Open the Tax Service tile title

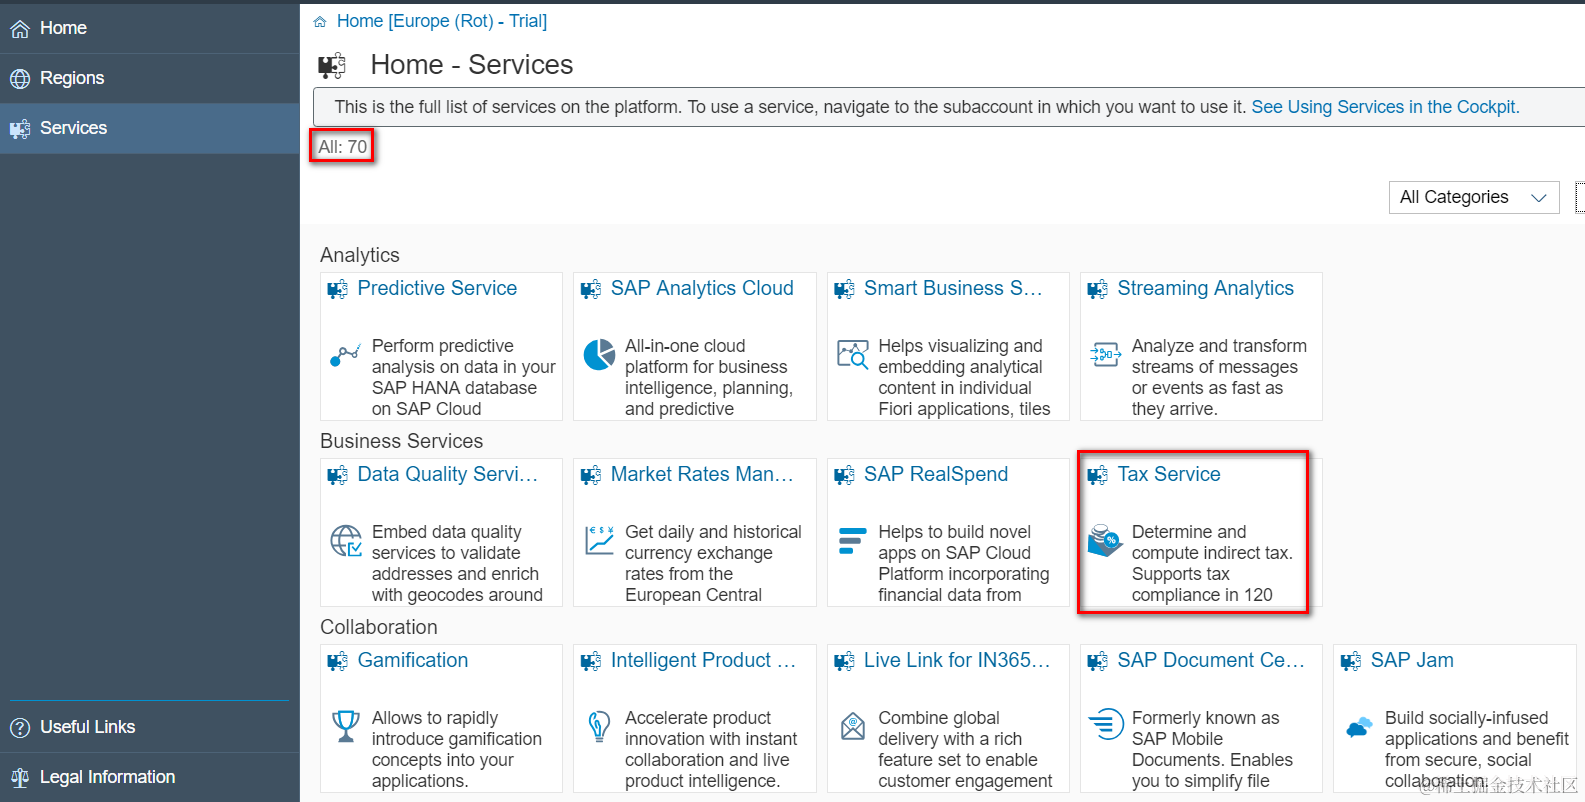(x=1169, y=474)
